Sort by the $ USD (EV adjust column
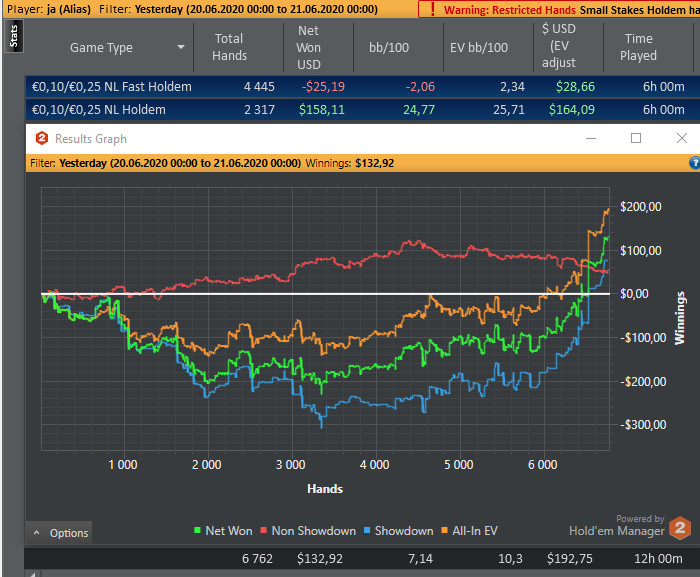Viewport: 700px width, 577px height. pos(558,46)
